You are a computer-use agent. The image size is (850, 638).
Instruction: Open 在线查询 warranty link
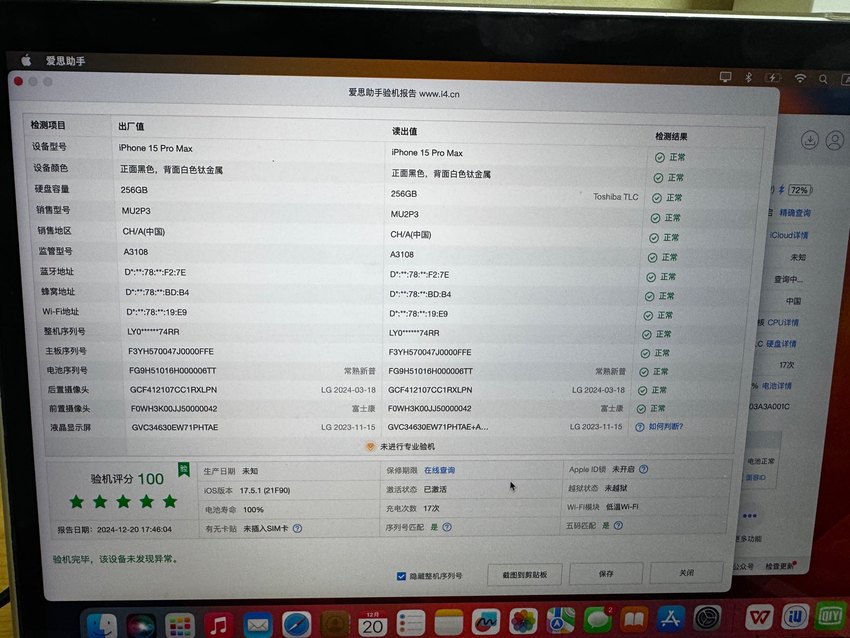[x=439, y=470]
